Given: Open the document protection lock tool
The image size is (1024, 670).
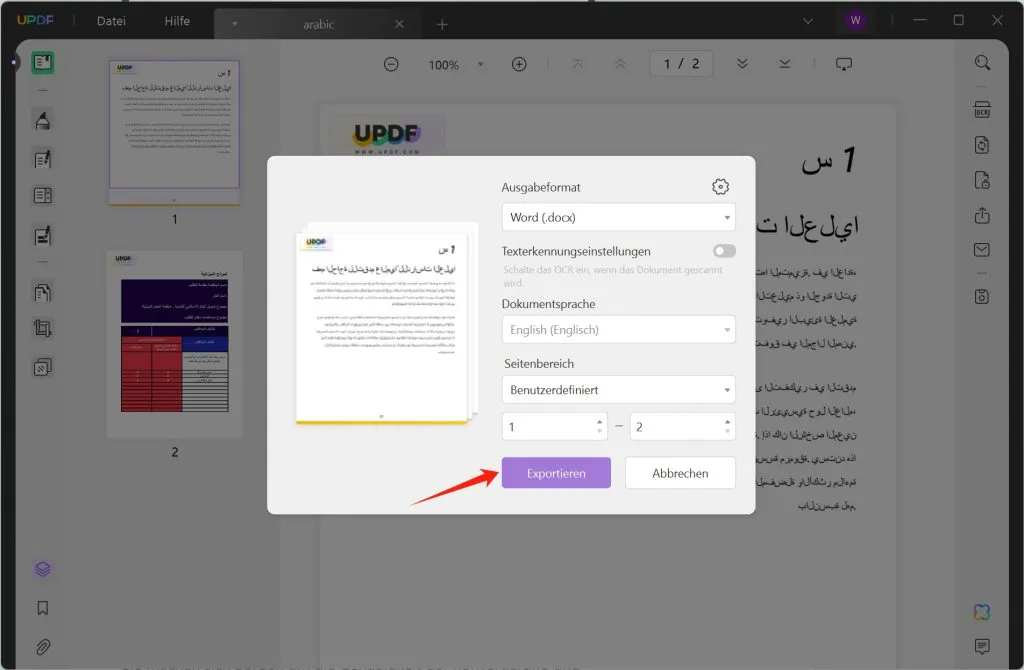Looking at the screenshot, I should pyautogui.click(x=981, y=180).
